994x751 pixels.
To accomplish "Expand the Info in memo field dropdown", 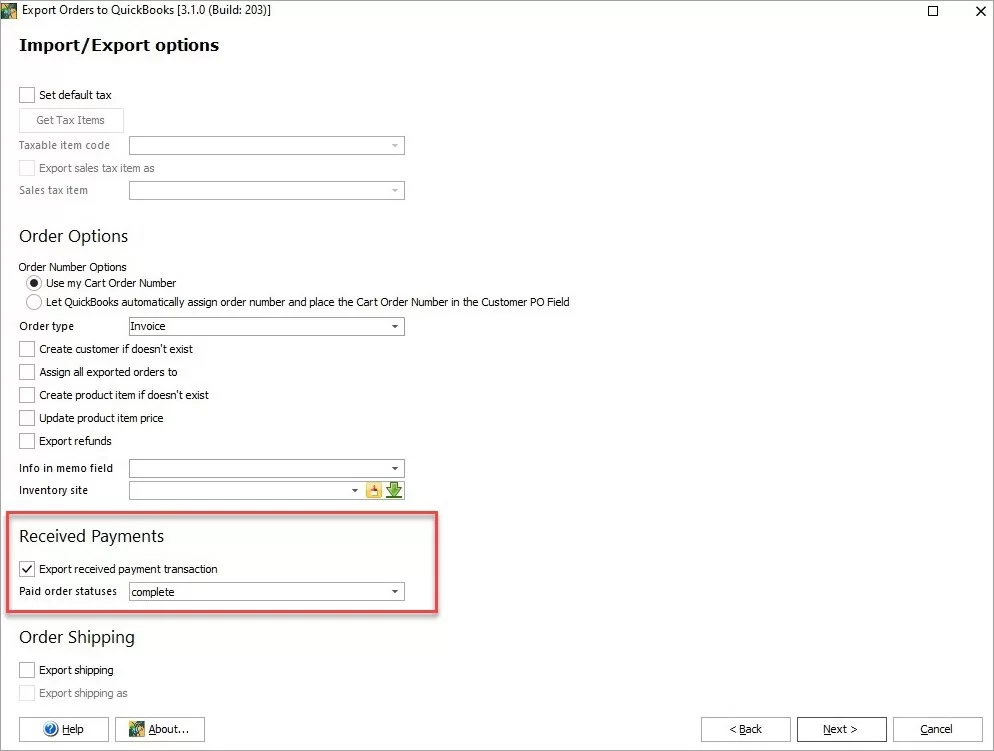I will (x=394, y=468).
